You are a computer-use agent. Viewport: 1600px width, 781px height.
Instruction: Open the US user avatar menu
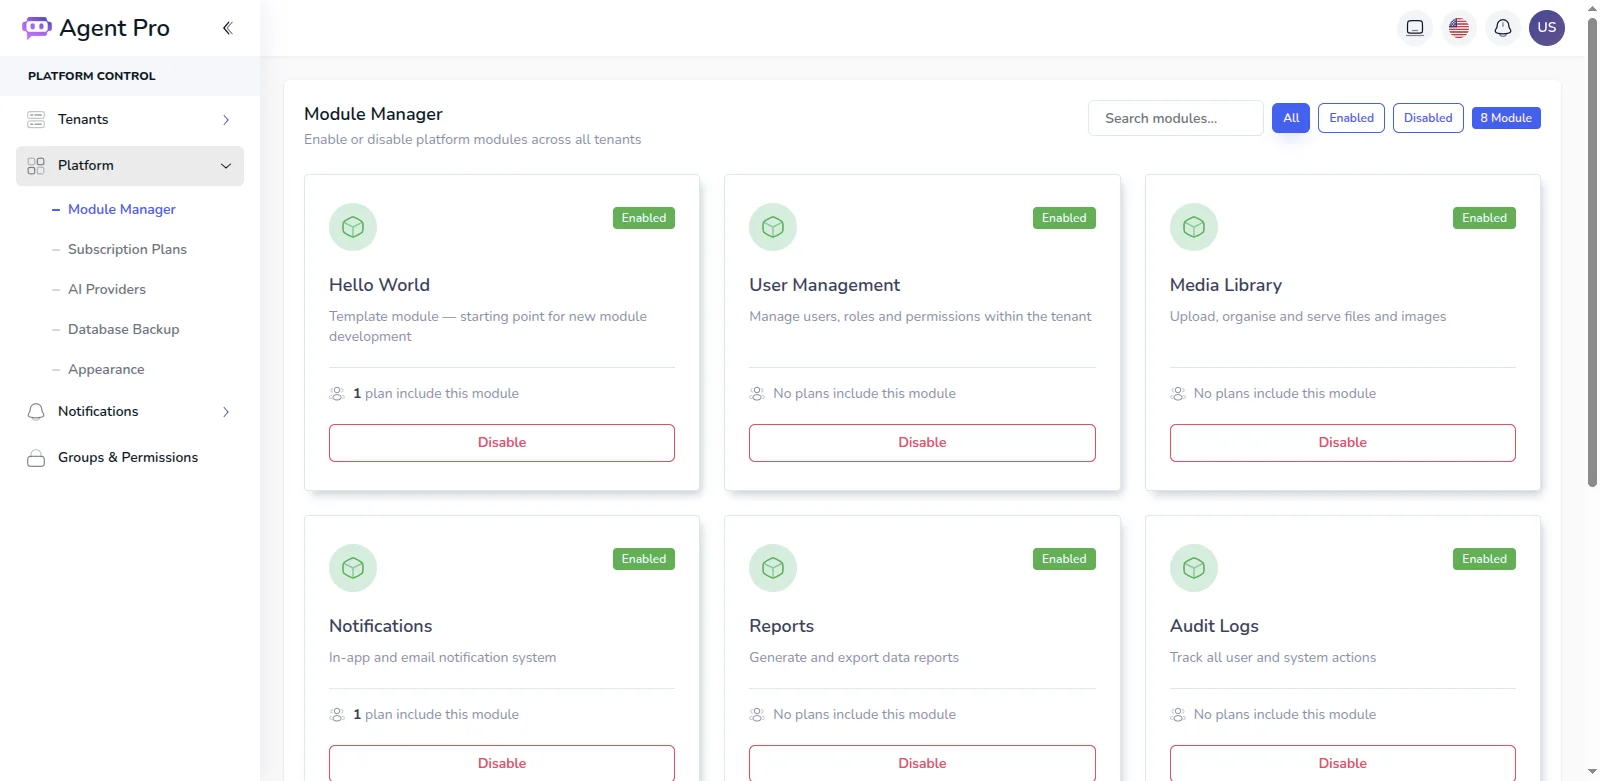[1547, 28]
